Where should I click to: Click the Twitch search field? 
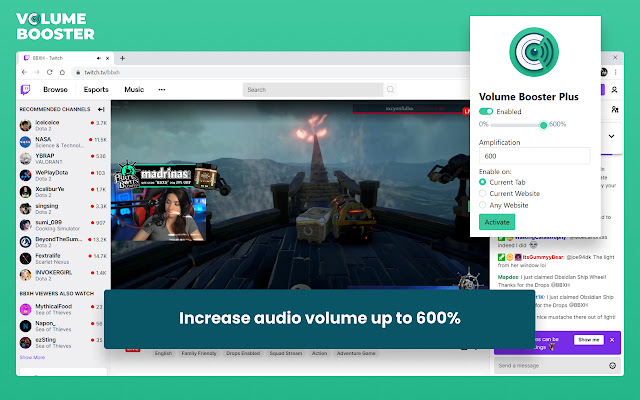tap(313, 89)
